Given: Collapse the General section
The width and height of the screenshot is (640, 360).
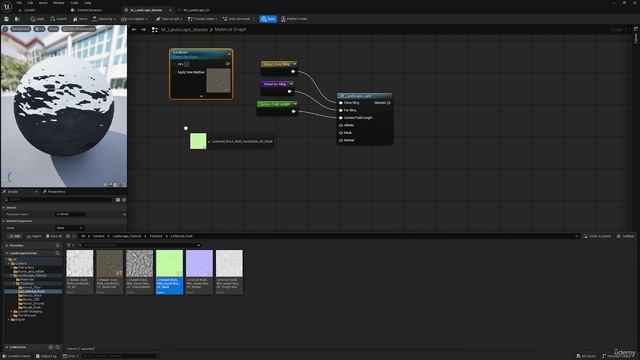Looking at the screenshot, I should pyautogui.click(x=4, y=208).
